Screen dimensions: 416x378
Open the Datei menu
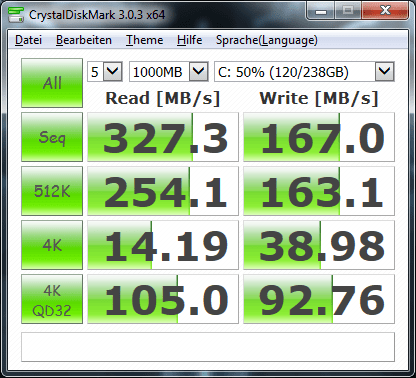tap(28, 40)
